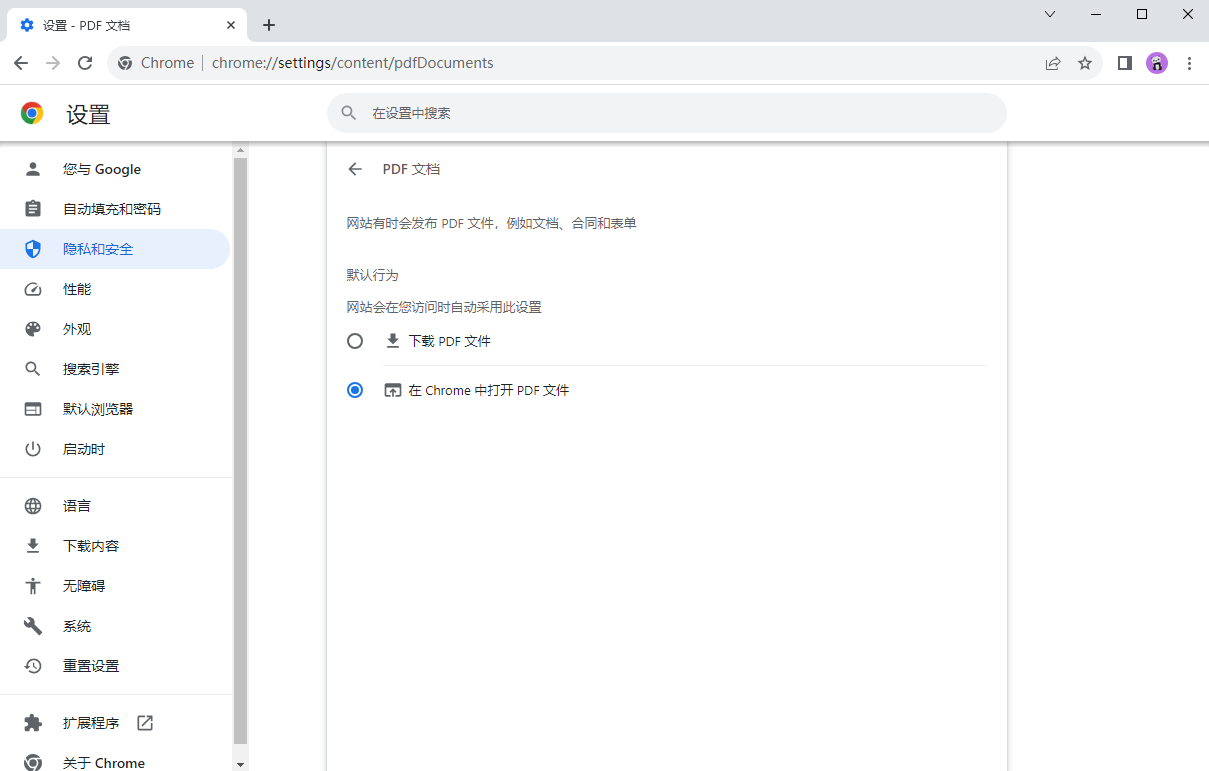
Task: Open 重置设置 section
Action: click(x=115, y=666)
